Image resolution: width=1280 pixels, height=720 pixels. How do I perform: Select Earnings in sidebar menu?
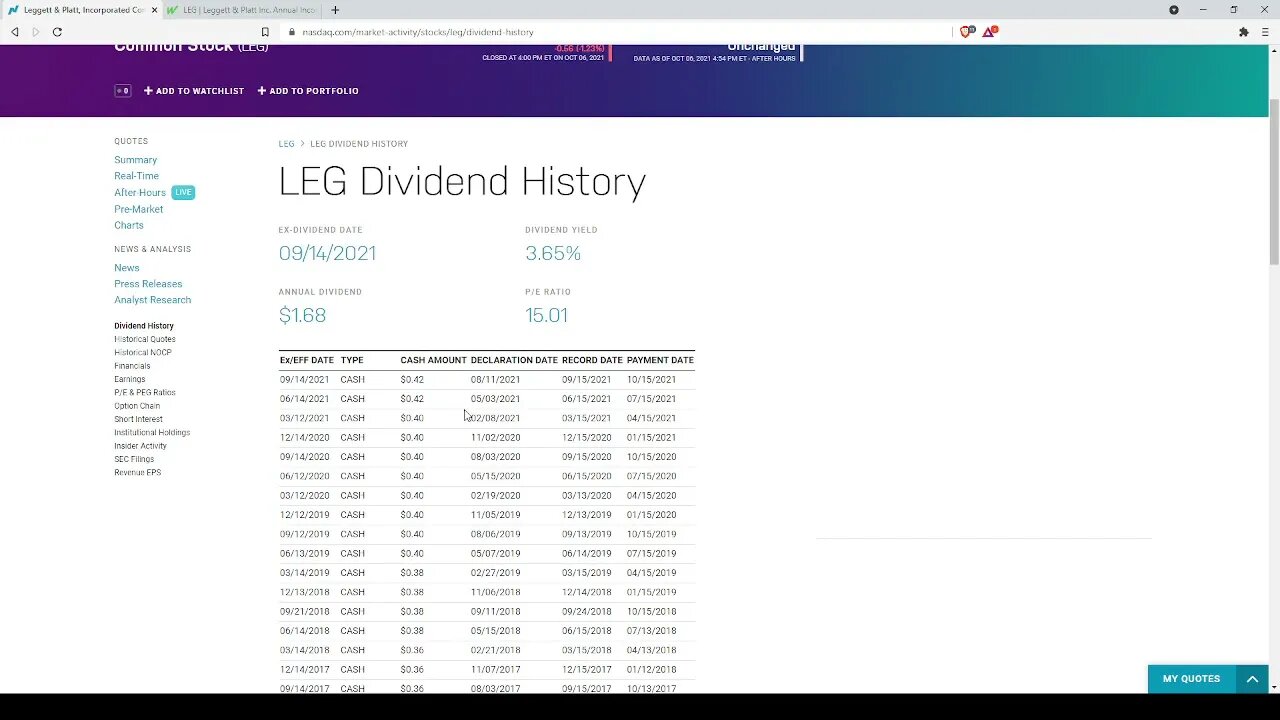pos(130,379)
